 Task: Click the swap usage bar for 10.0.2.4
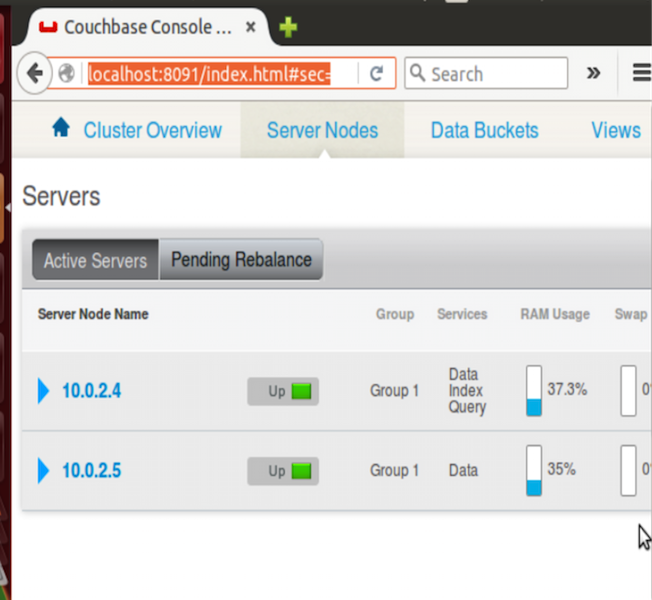pos(628,391)
